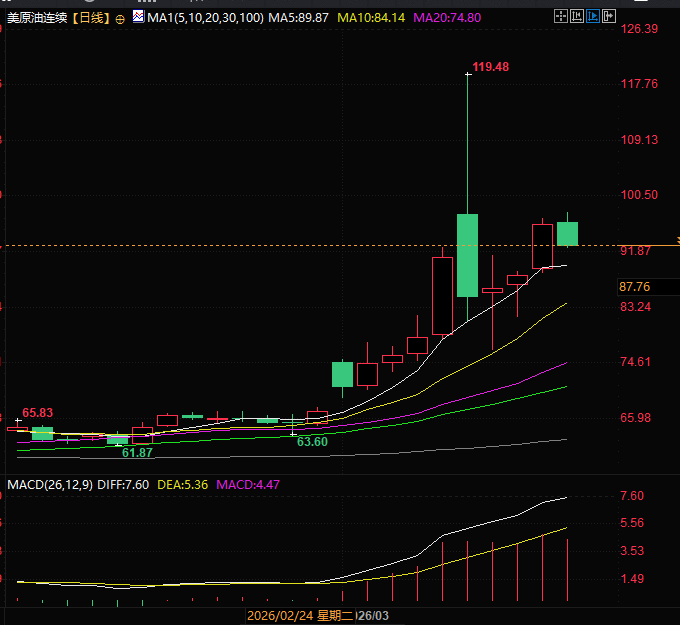Image resolution: width=680 pixels, height=625 pixels.
Task: Click the 65.98 price axis label
Action: 636,418
